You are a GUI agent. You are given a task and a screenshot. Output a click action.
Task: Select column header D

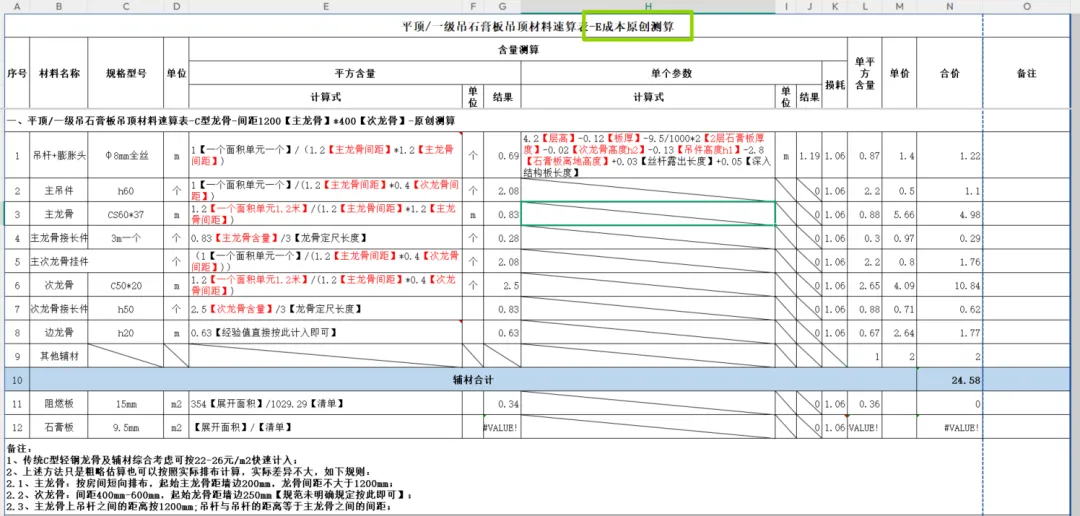[x=176, y=6]
